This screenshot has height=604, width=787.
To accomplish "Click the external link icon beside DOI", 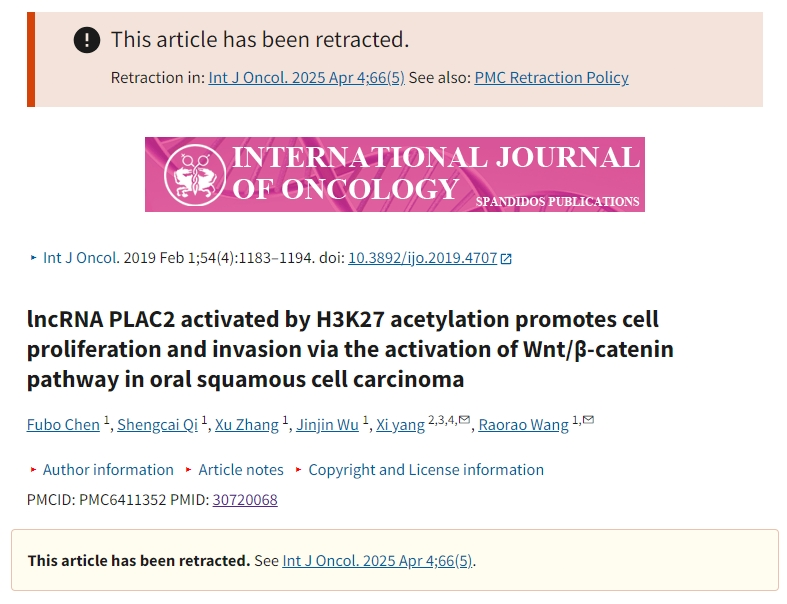I will (506, 259).
